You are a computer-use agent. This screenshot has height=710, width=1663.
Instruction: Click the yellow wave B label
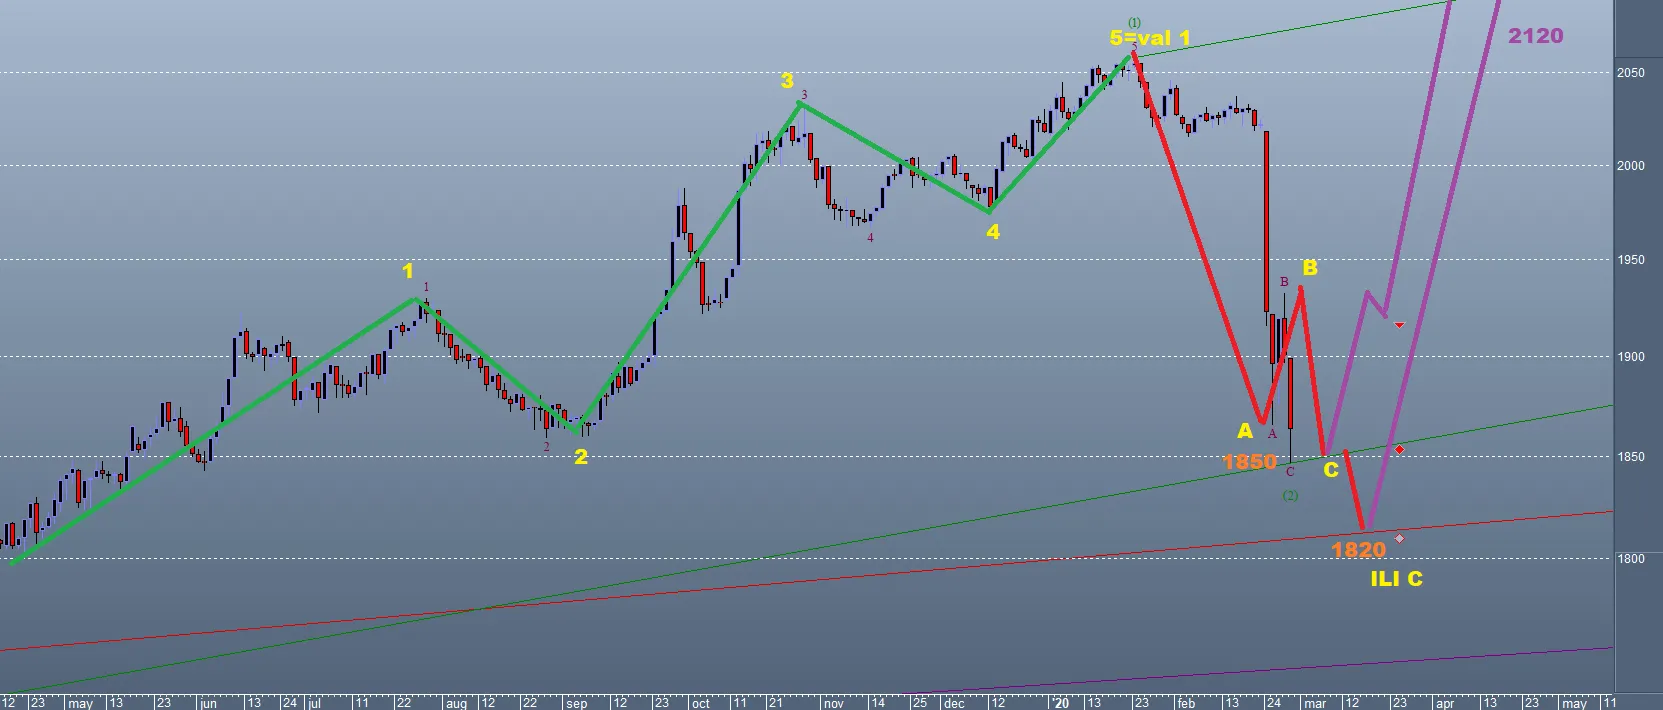click(1309, 268)
